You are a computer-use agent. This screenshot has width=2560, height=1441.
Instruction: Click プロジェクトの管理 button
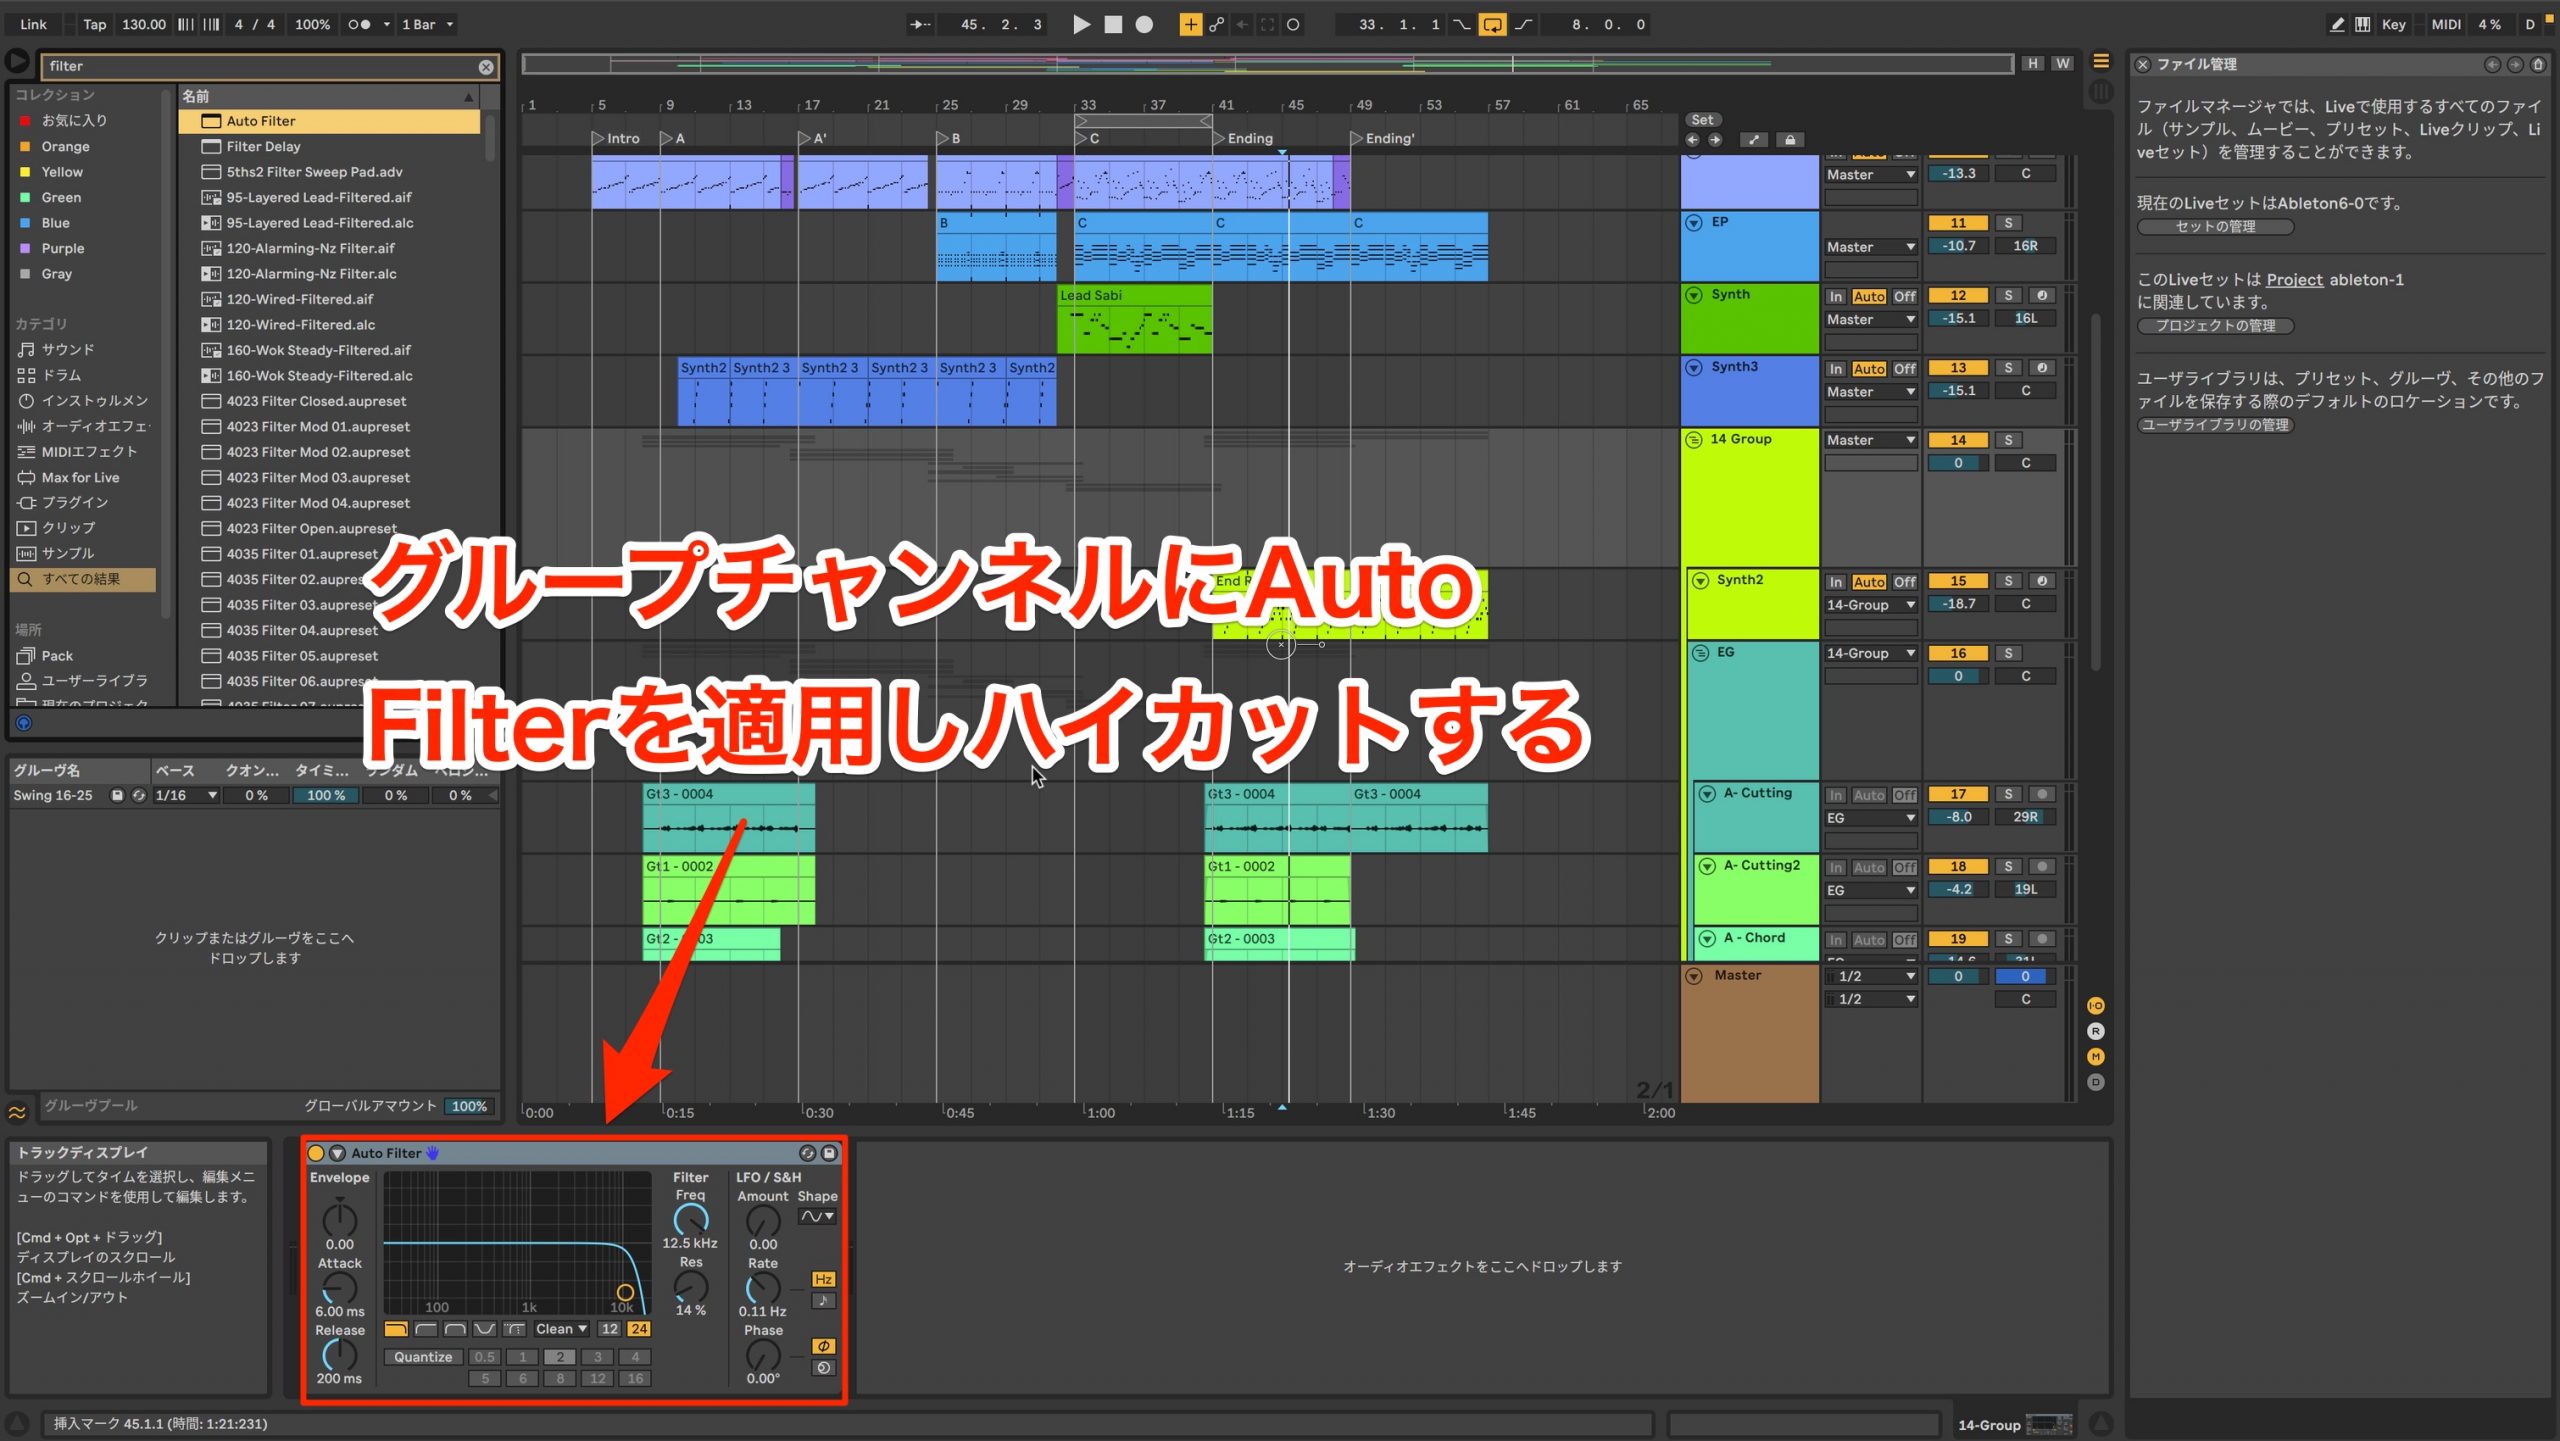click(x=2215, y=326)
